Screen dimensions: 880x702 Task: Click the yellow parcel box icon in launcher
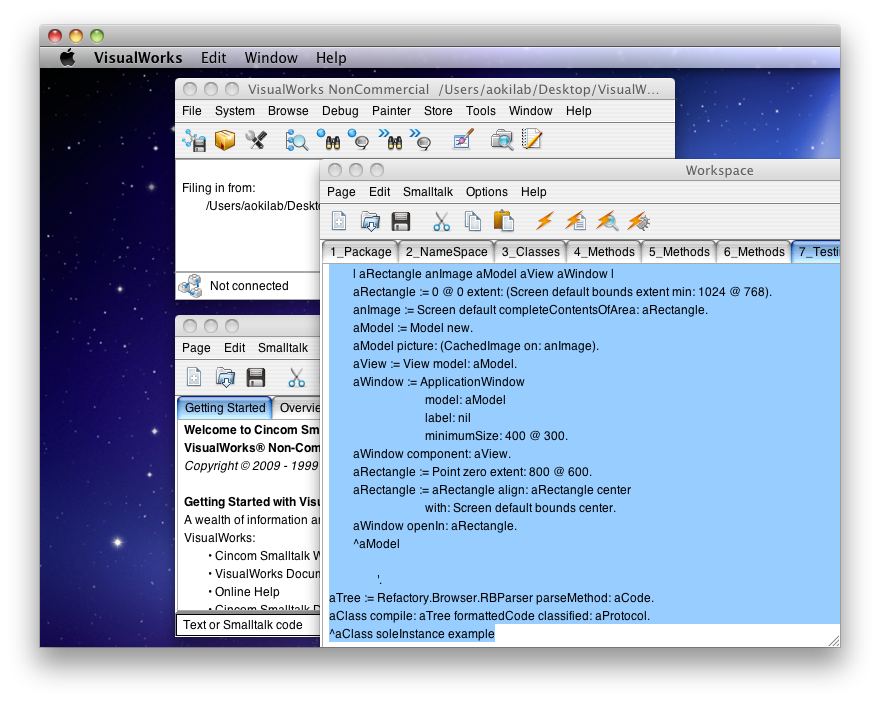225,140
